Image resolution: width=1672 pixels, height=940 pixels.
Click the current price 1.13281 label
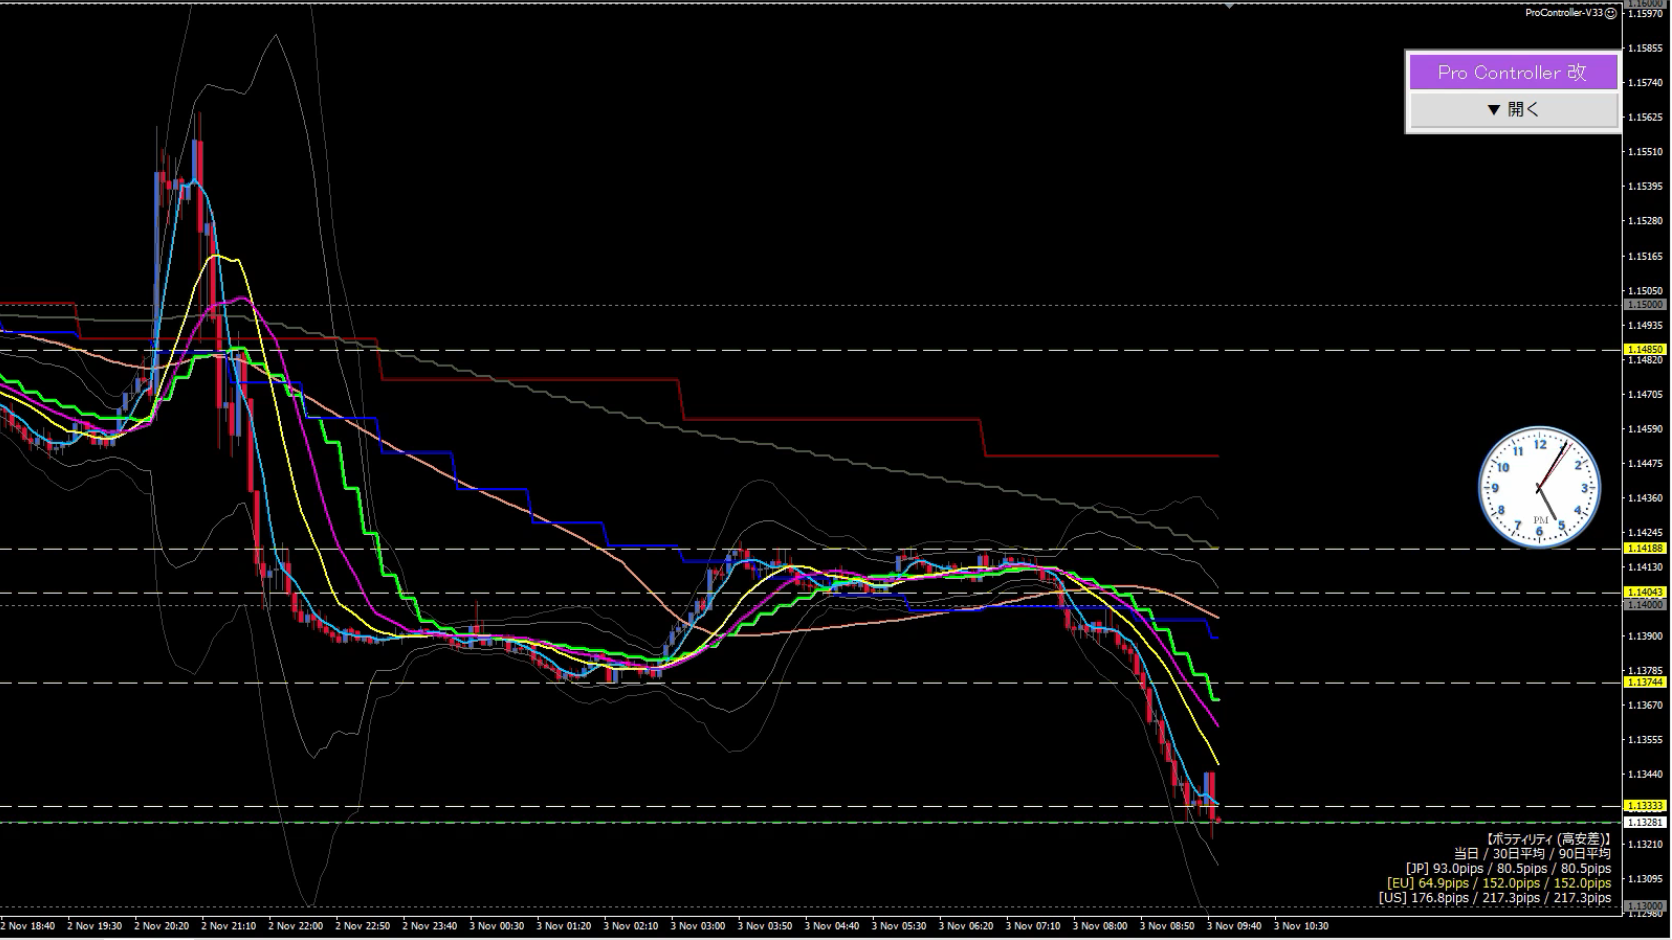1645,822
